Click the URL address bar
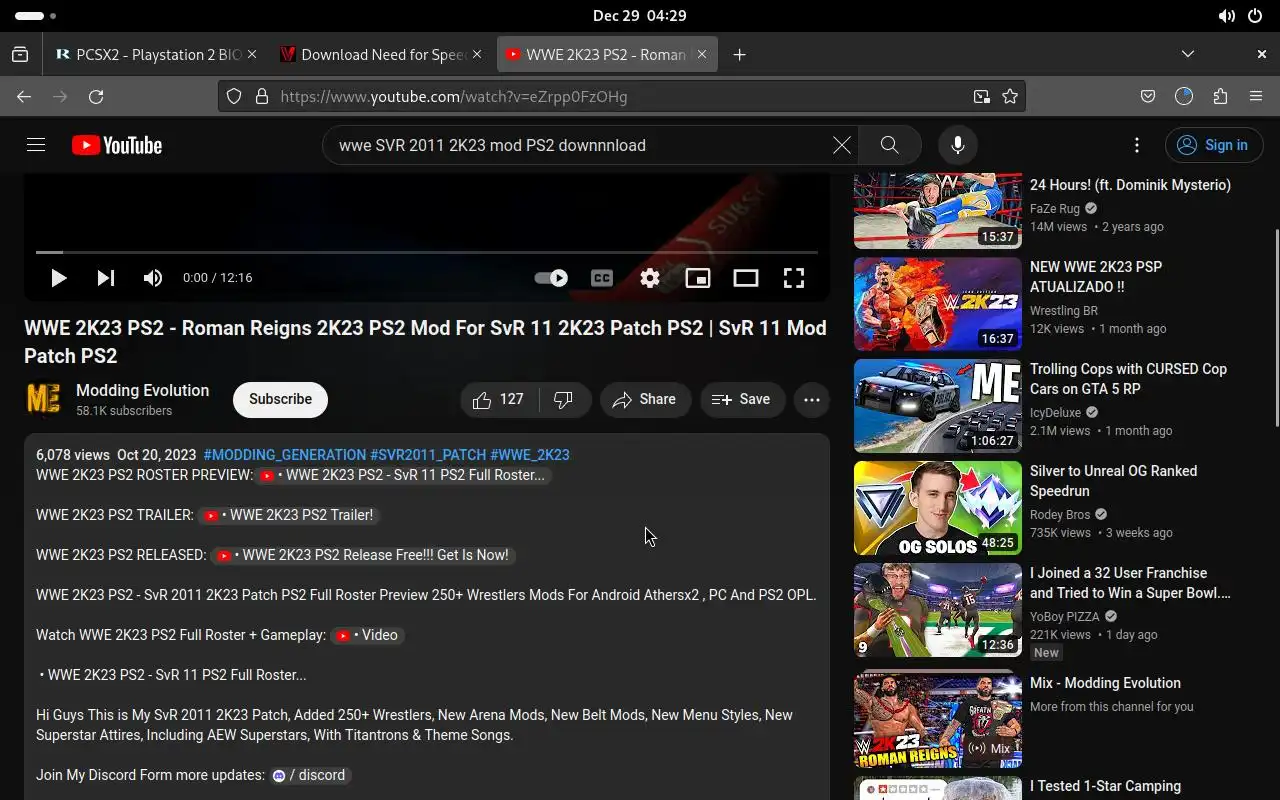The width and height of the screenshot is (1280, 800). tap(620, 97)
